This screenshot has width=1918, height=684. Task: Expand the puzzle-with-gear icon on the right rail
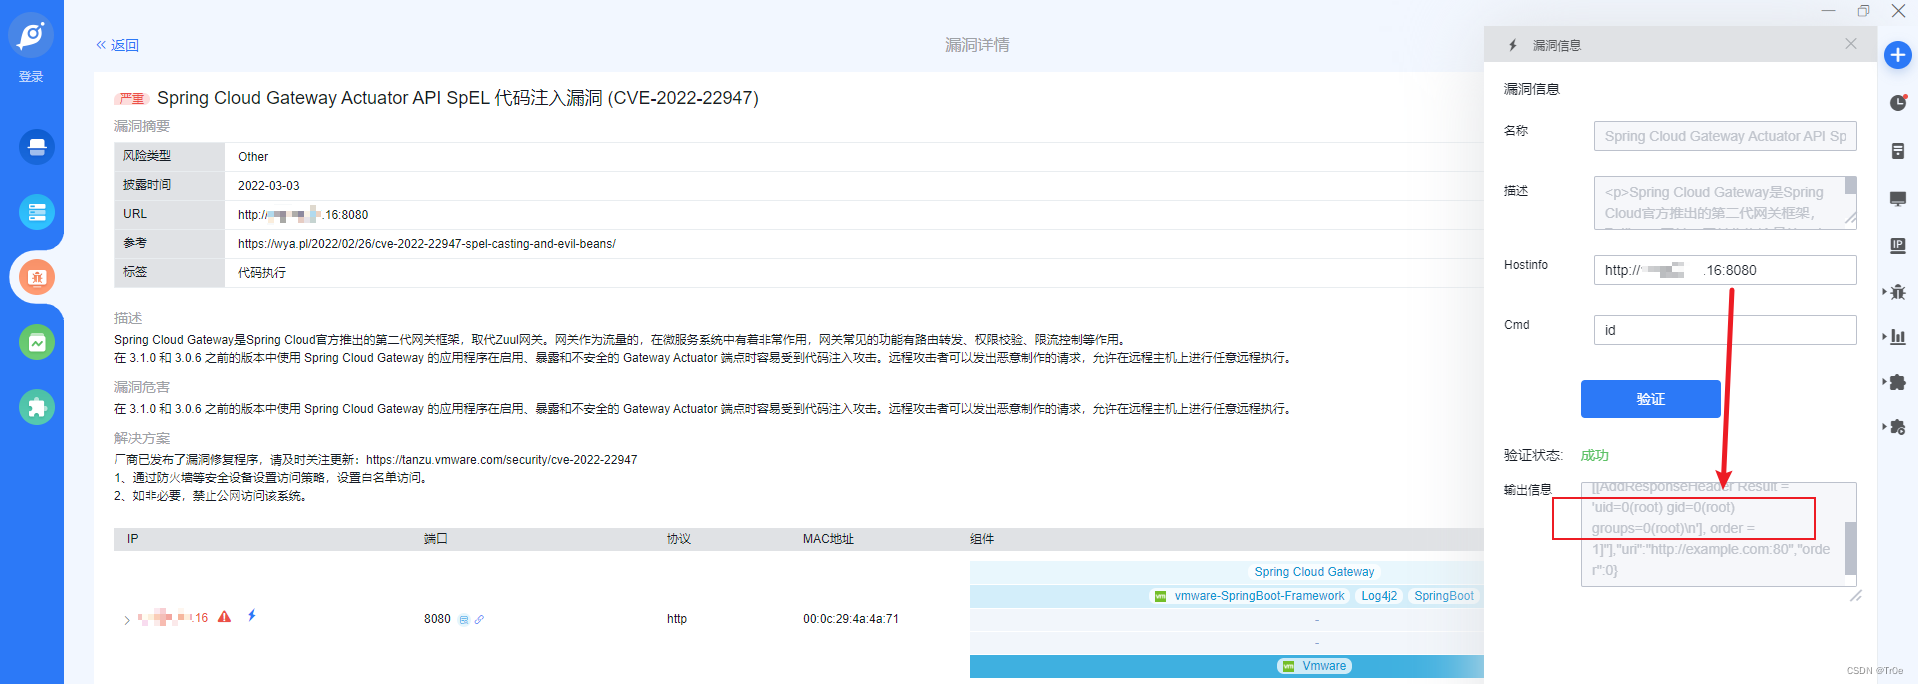pos(1896,427)
